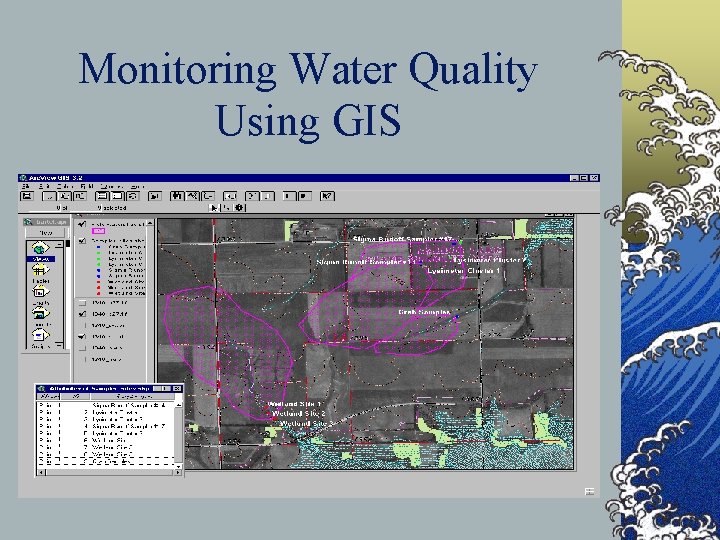Click the attributes table scroll-left arrow

click(x=41, y=472)
